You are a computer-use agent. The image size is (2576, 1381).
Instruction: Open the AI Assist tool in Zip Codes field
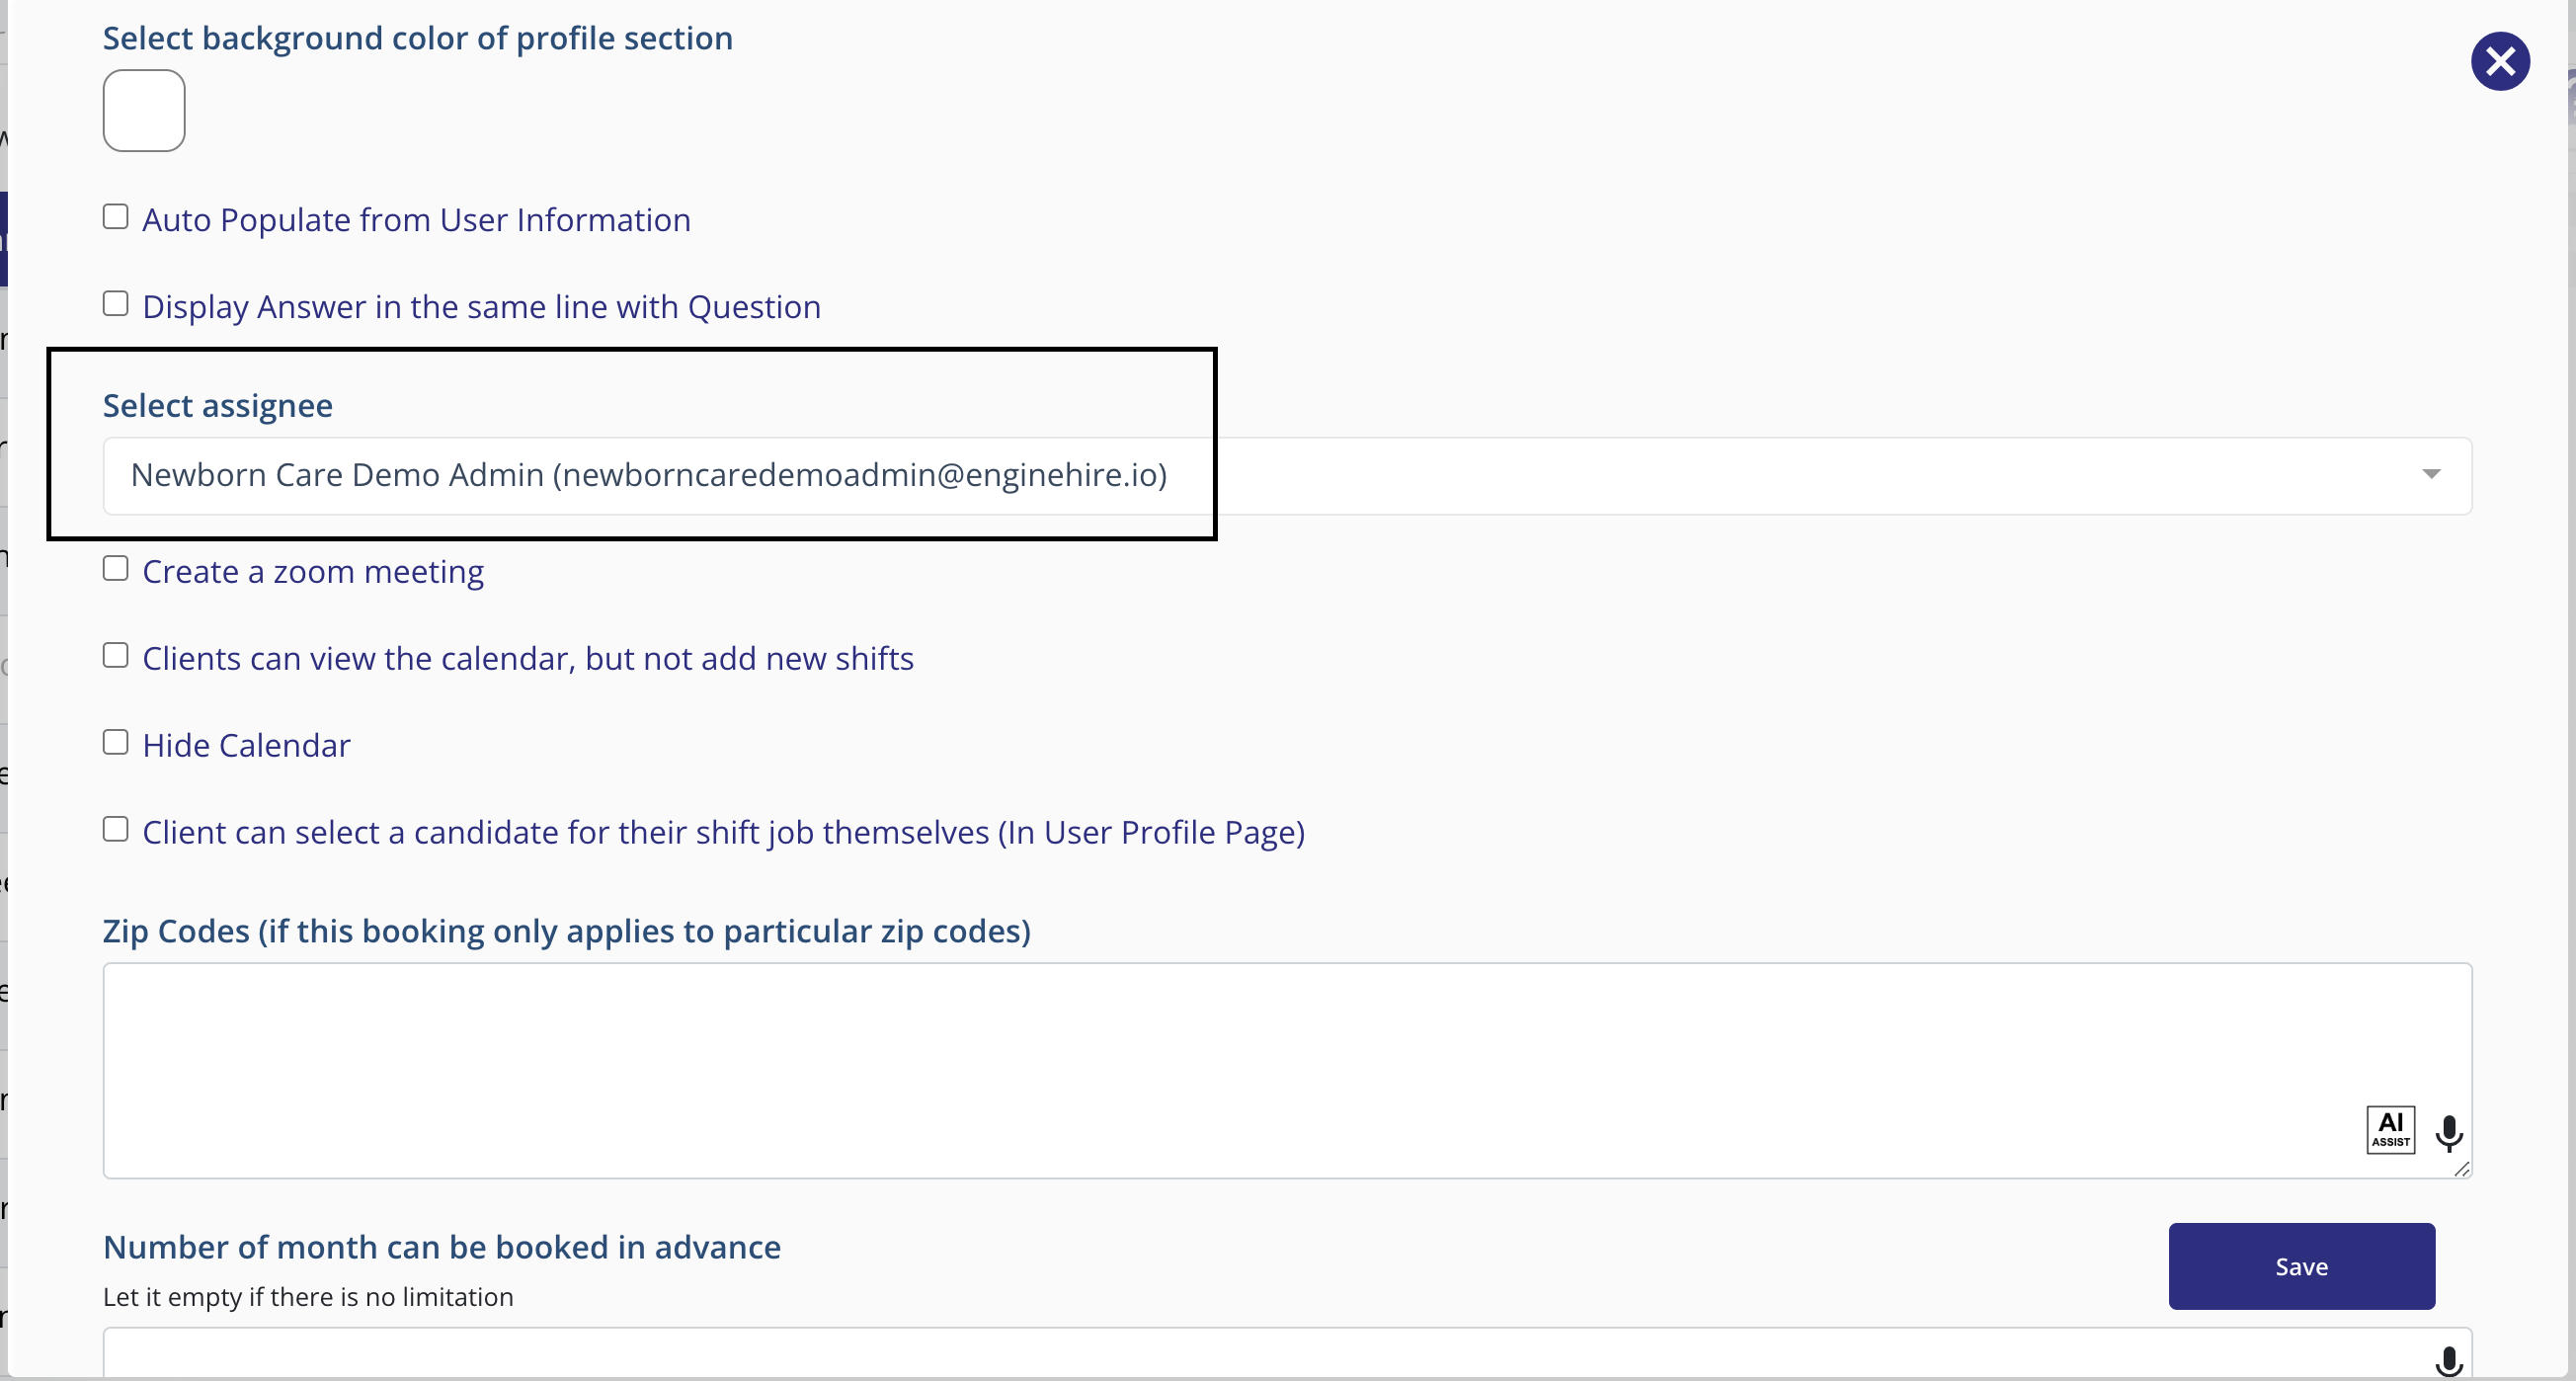pyautogui.click(x=2390, y=1130)
